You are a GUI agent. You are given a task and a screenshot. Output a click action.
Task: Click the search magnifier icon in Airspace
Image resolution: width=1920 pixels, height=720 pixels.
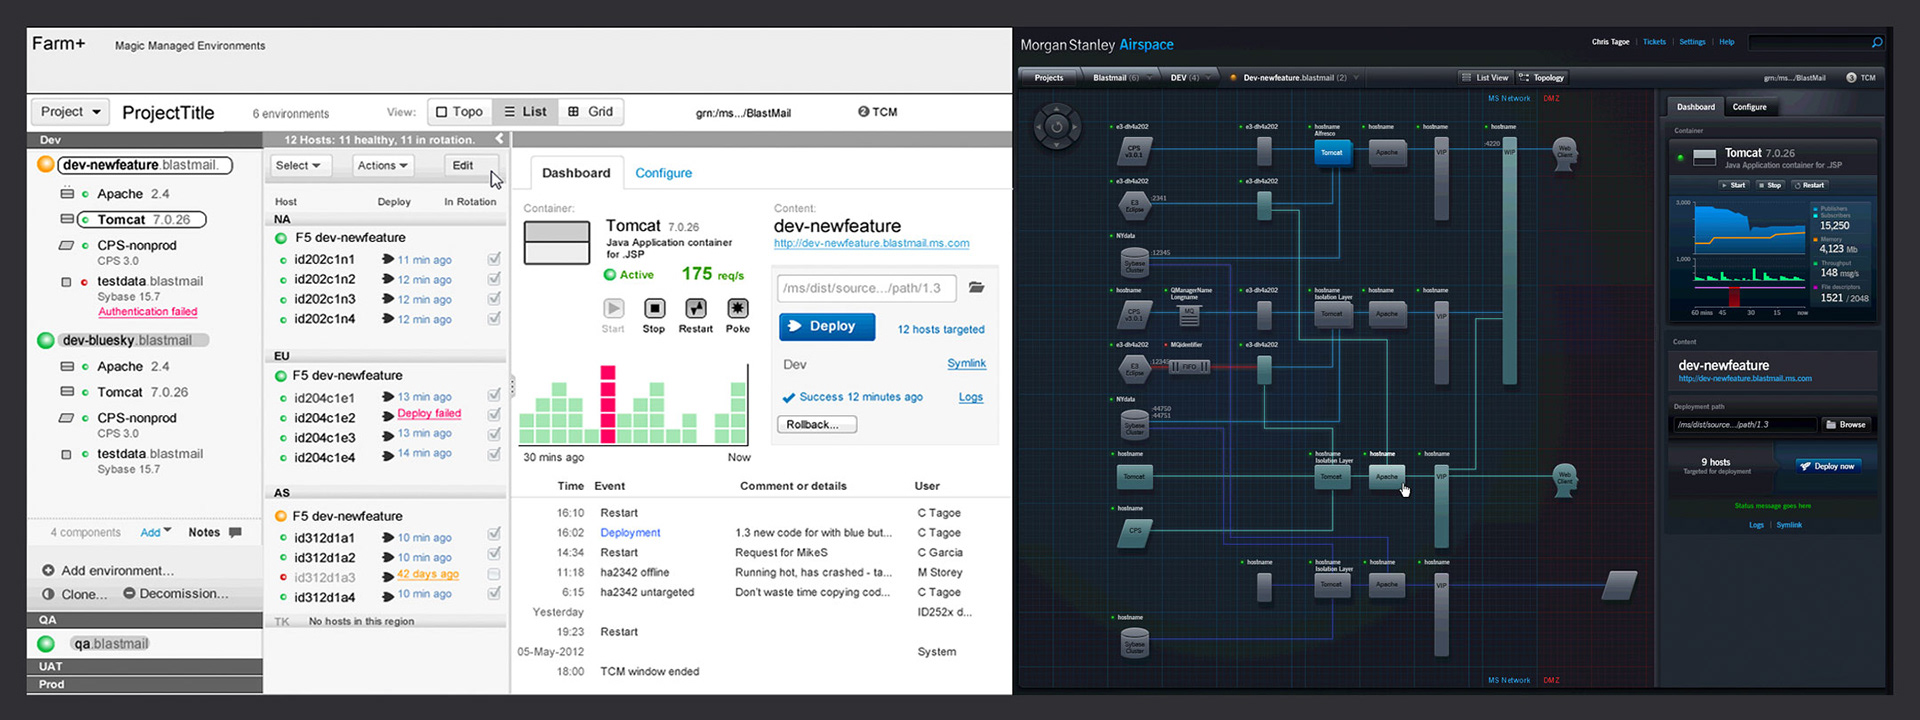1877,42
